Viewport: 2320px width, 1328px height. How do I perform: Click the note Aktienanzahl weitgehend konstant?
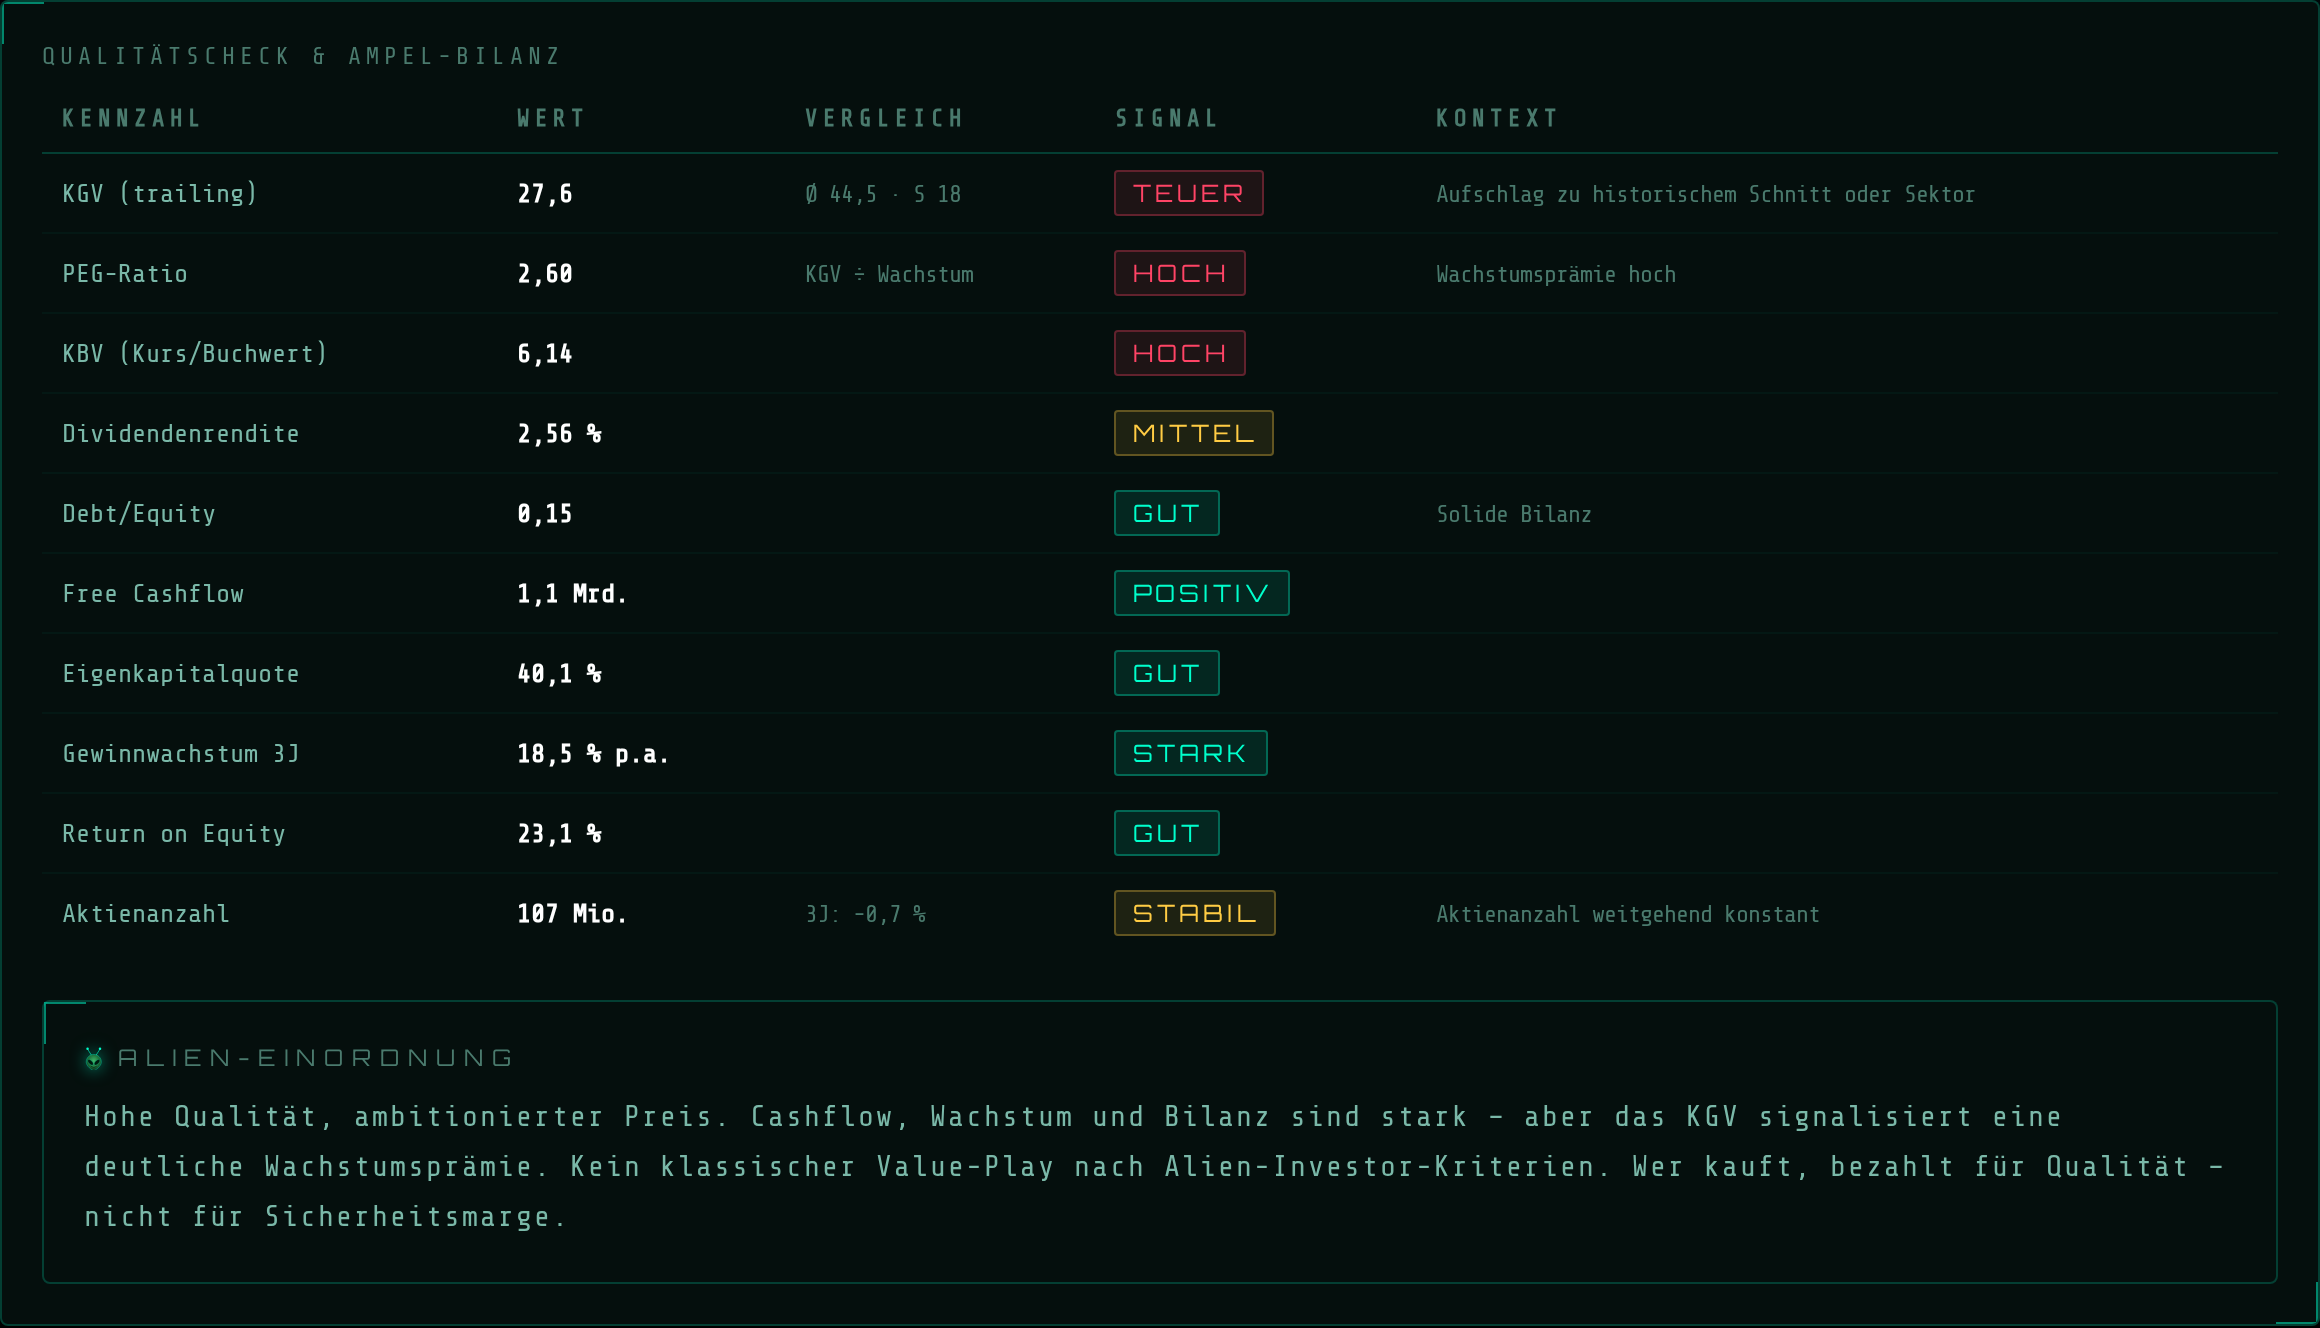(1628, 914)
